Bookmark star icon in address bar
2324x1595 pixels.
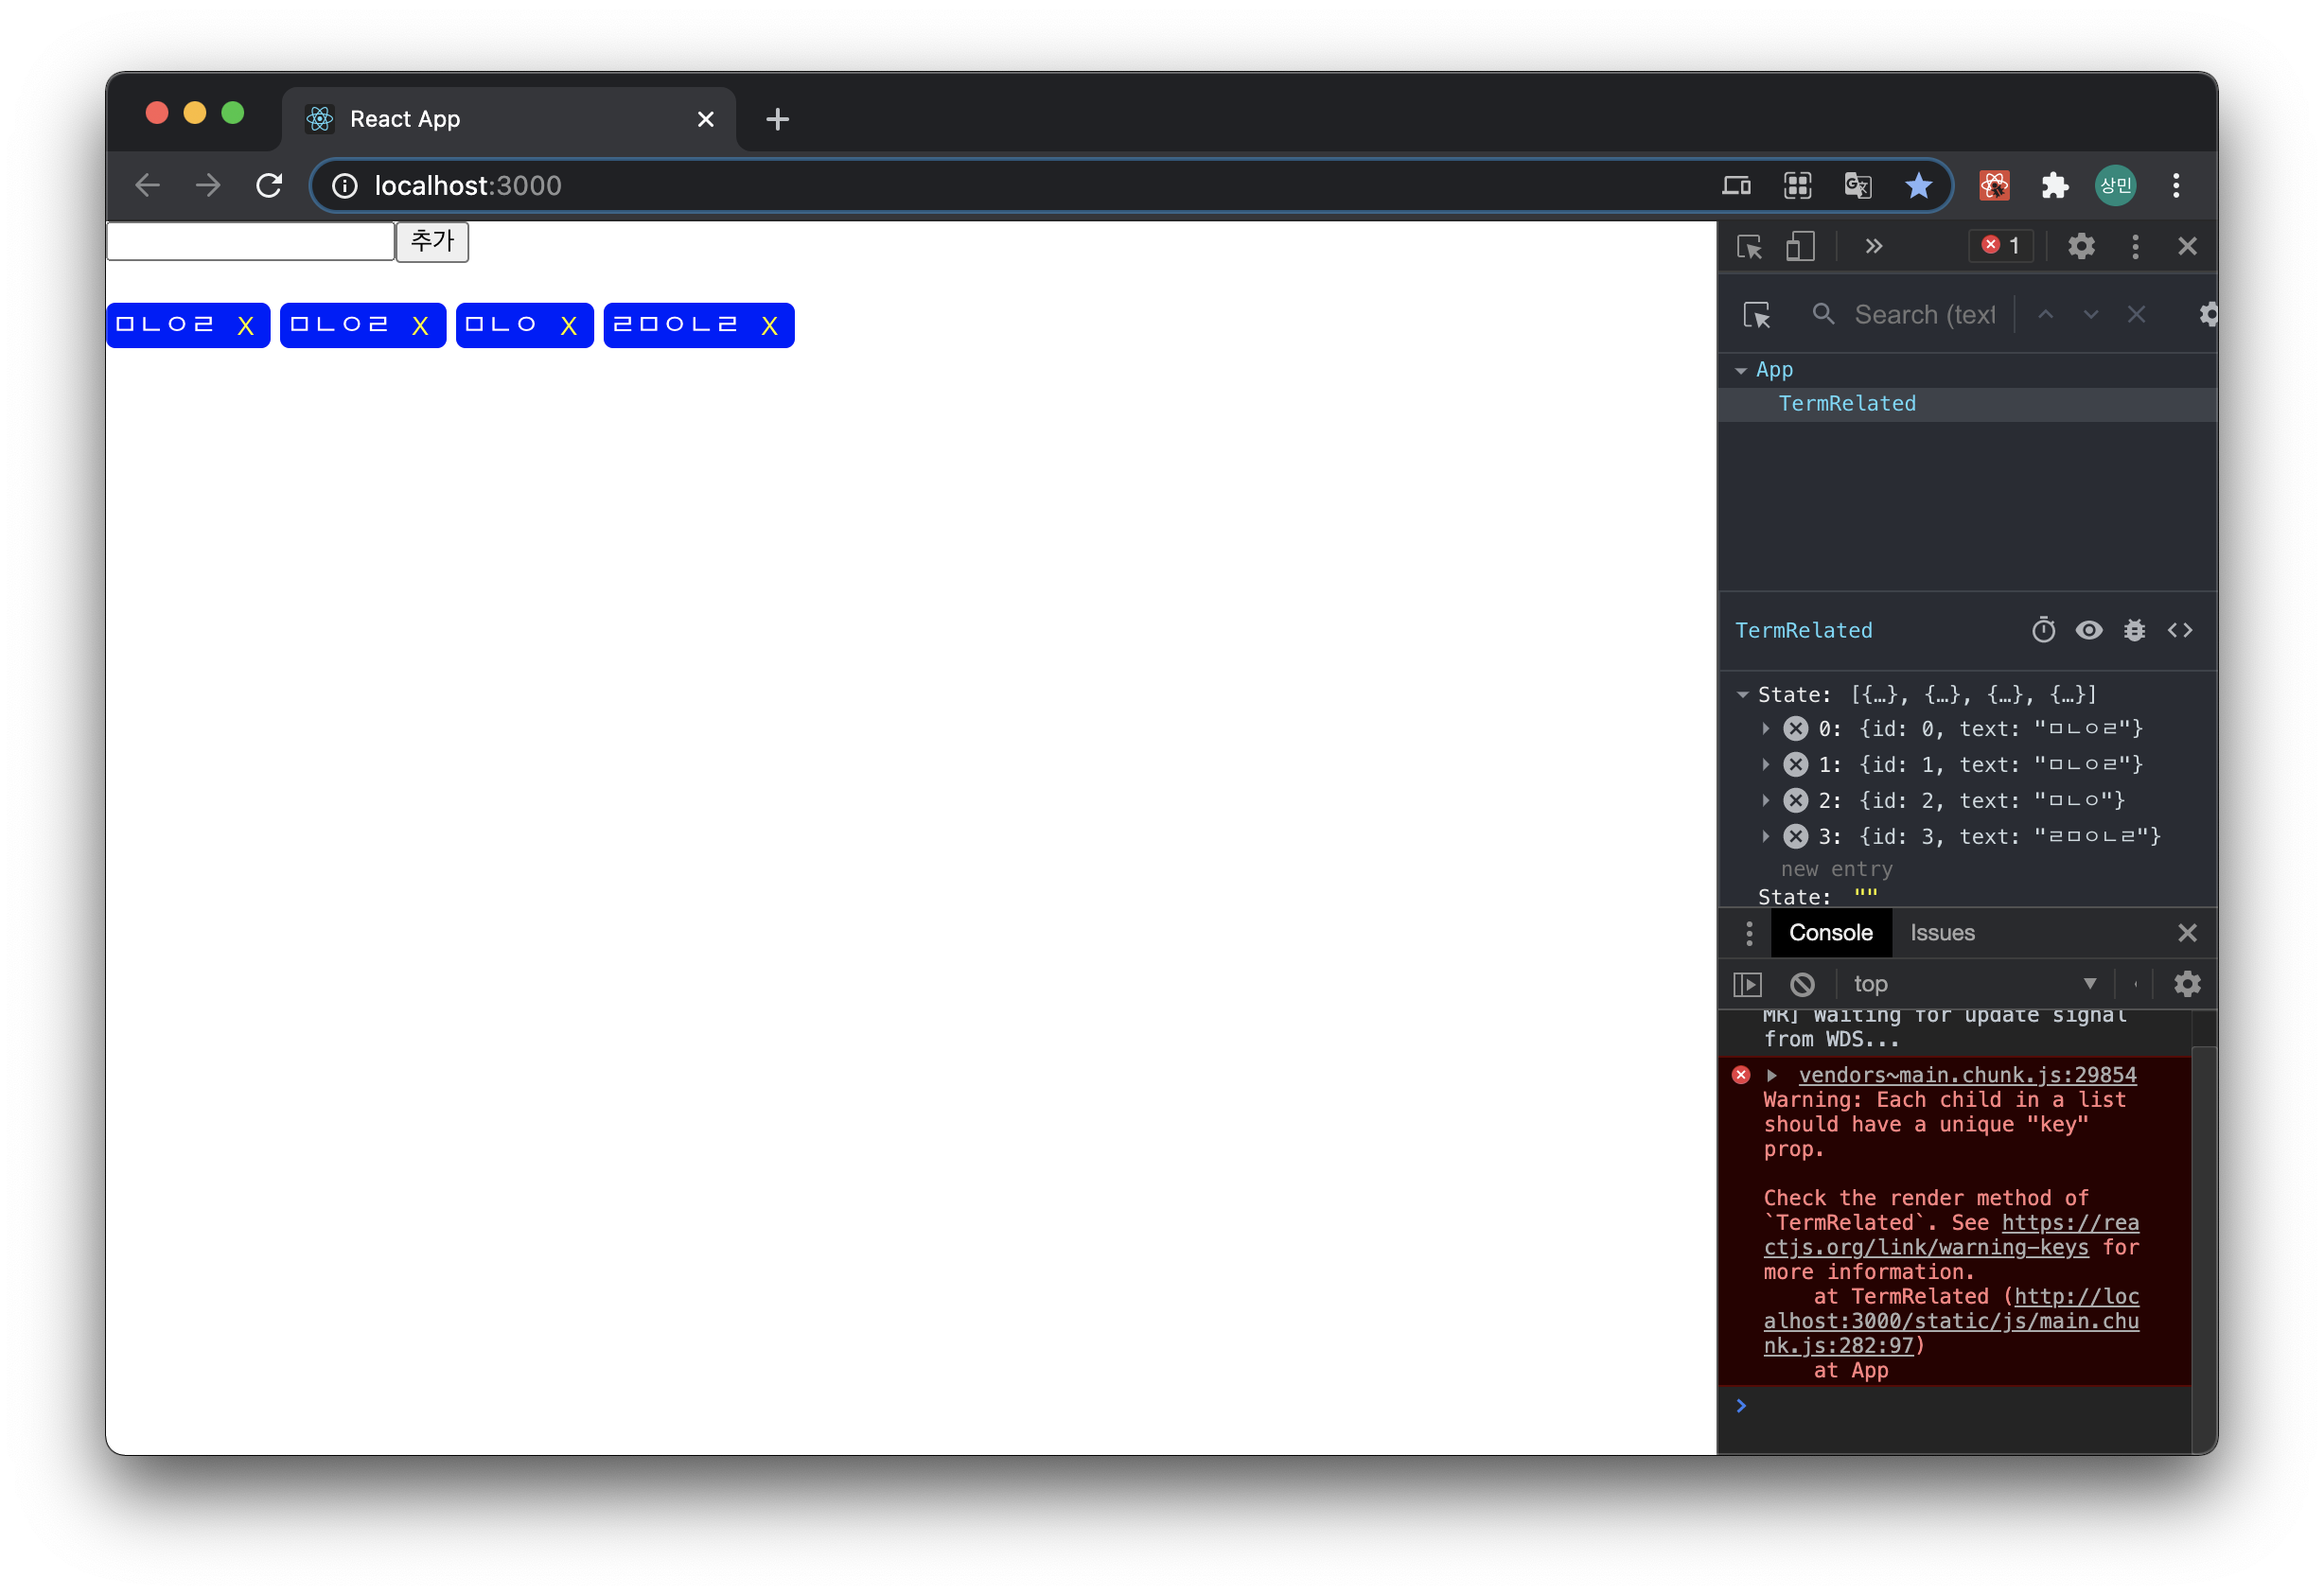click(1918, 185)
